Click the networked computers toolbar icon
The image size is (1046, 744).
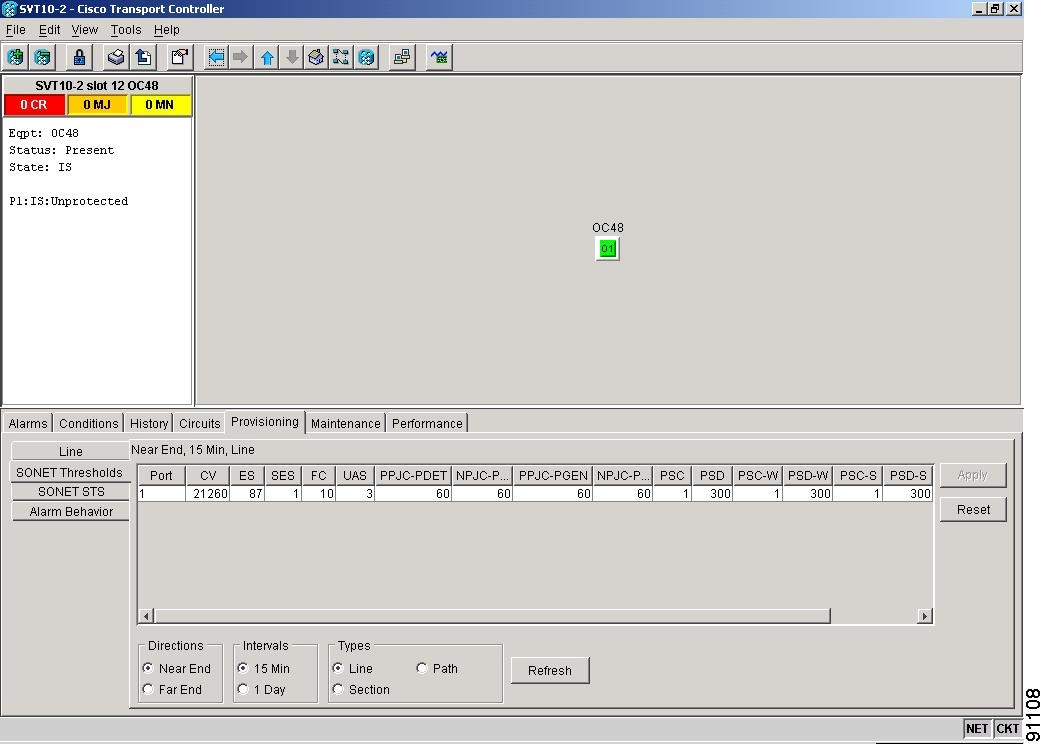pos(402,57)
